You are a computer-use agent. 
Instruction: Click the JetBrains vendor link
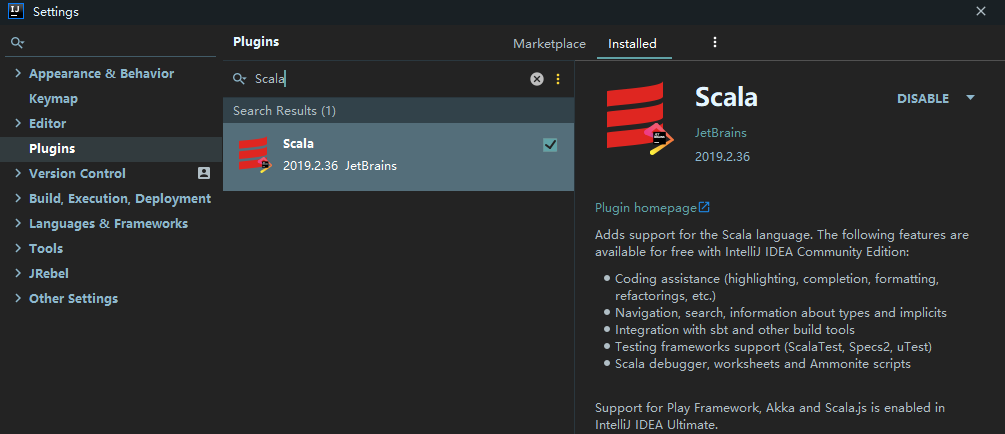point(720,133)
